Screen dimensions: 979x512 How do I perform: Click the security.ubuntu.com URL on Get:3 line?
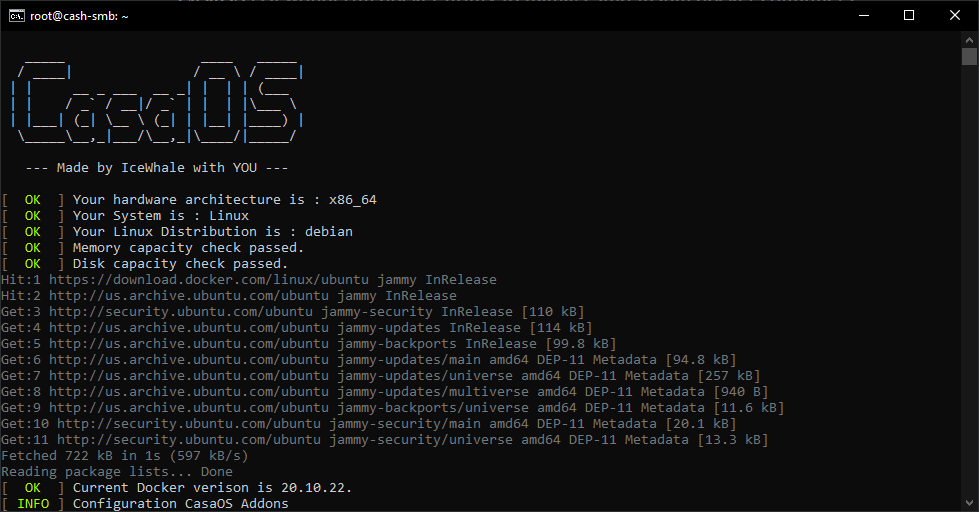(181, 312)
